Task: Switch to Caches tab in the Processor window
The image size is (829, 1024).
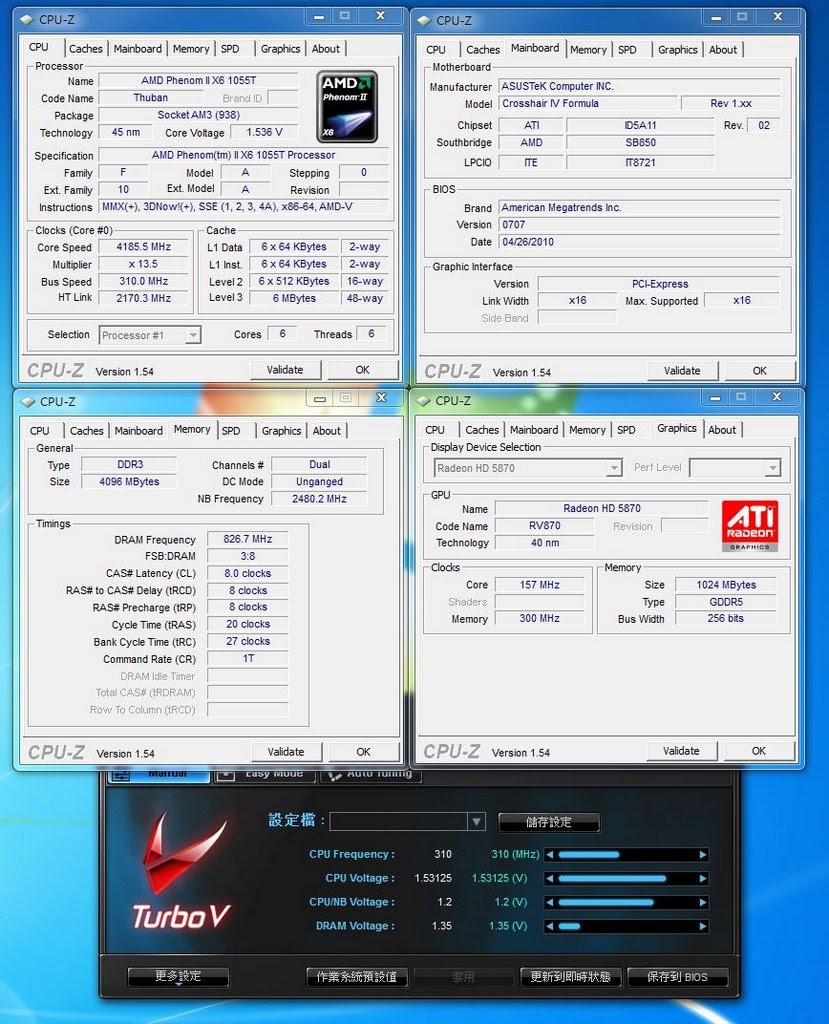Action: tap(86, 49)
